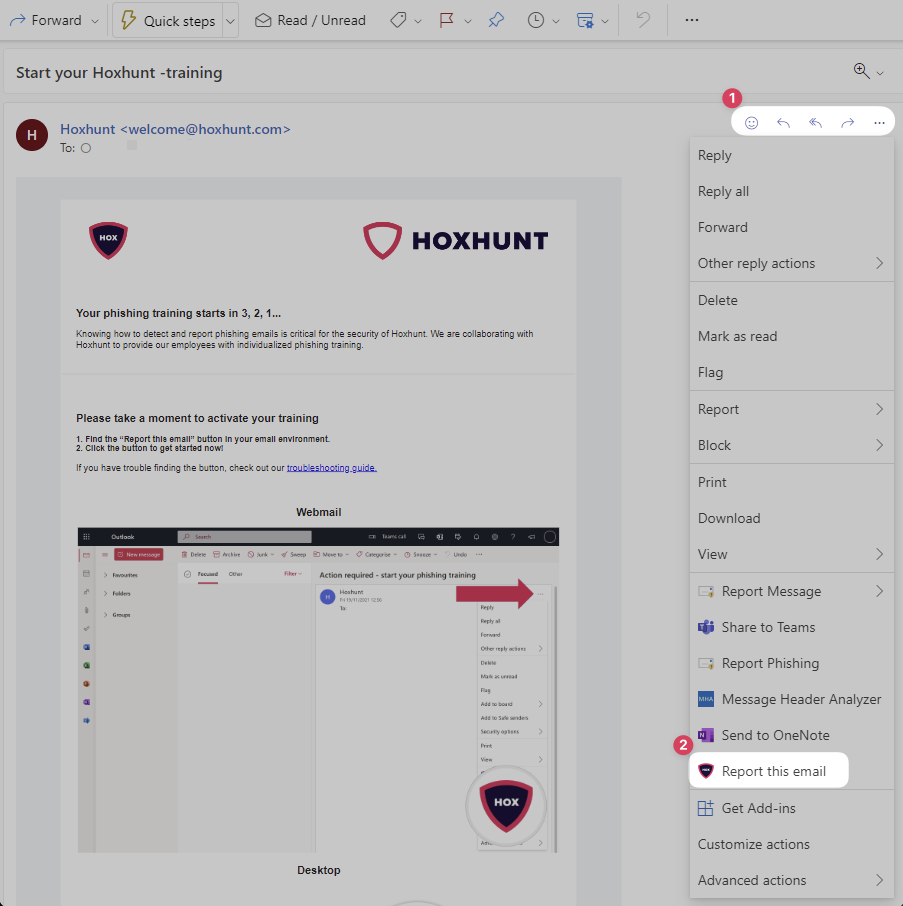The width and height of the screenshot is (903, 906).
Task: Select Customize actions in the menu
Action: (791, 844)
